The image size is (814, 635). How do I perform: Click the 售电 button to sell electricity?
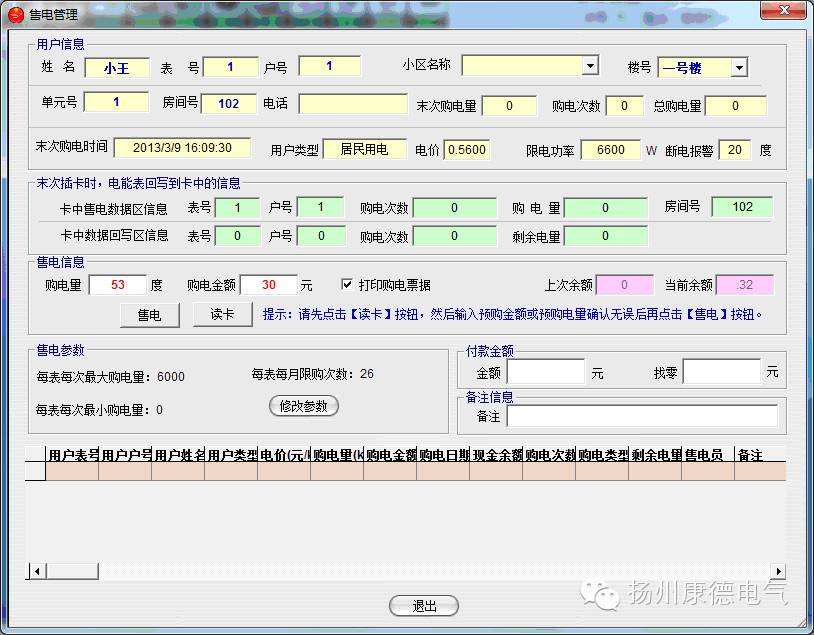148,315
